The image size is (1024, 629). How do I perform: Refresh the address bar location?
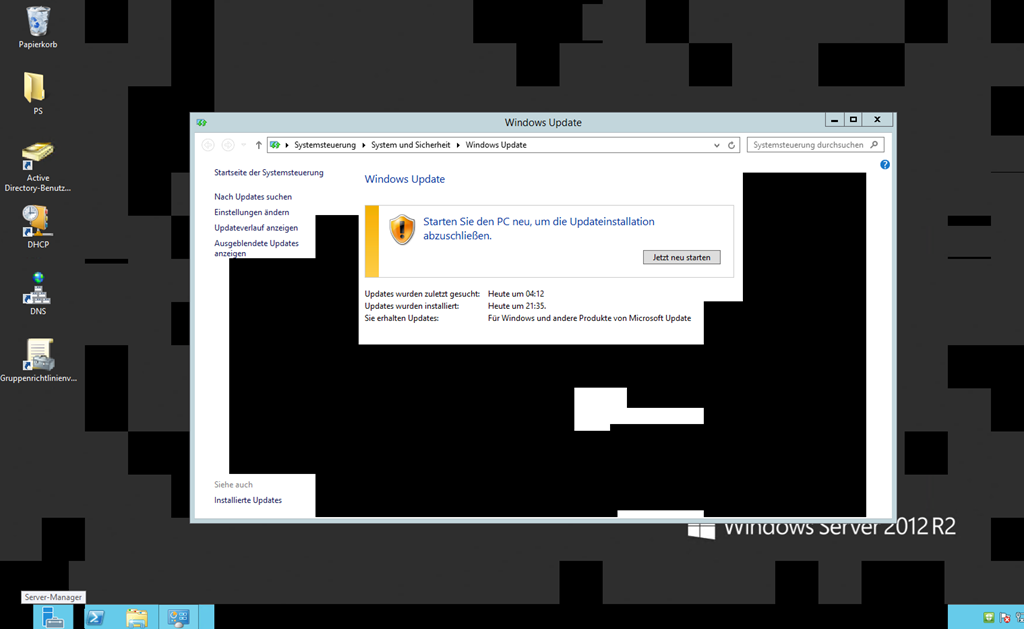tap(732, 145)
